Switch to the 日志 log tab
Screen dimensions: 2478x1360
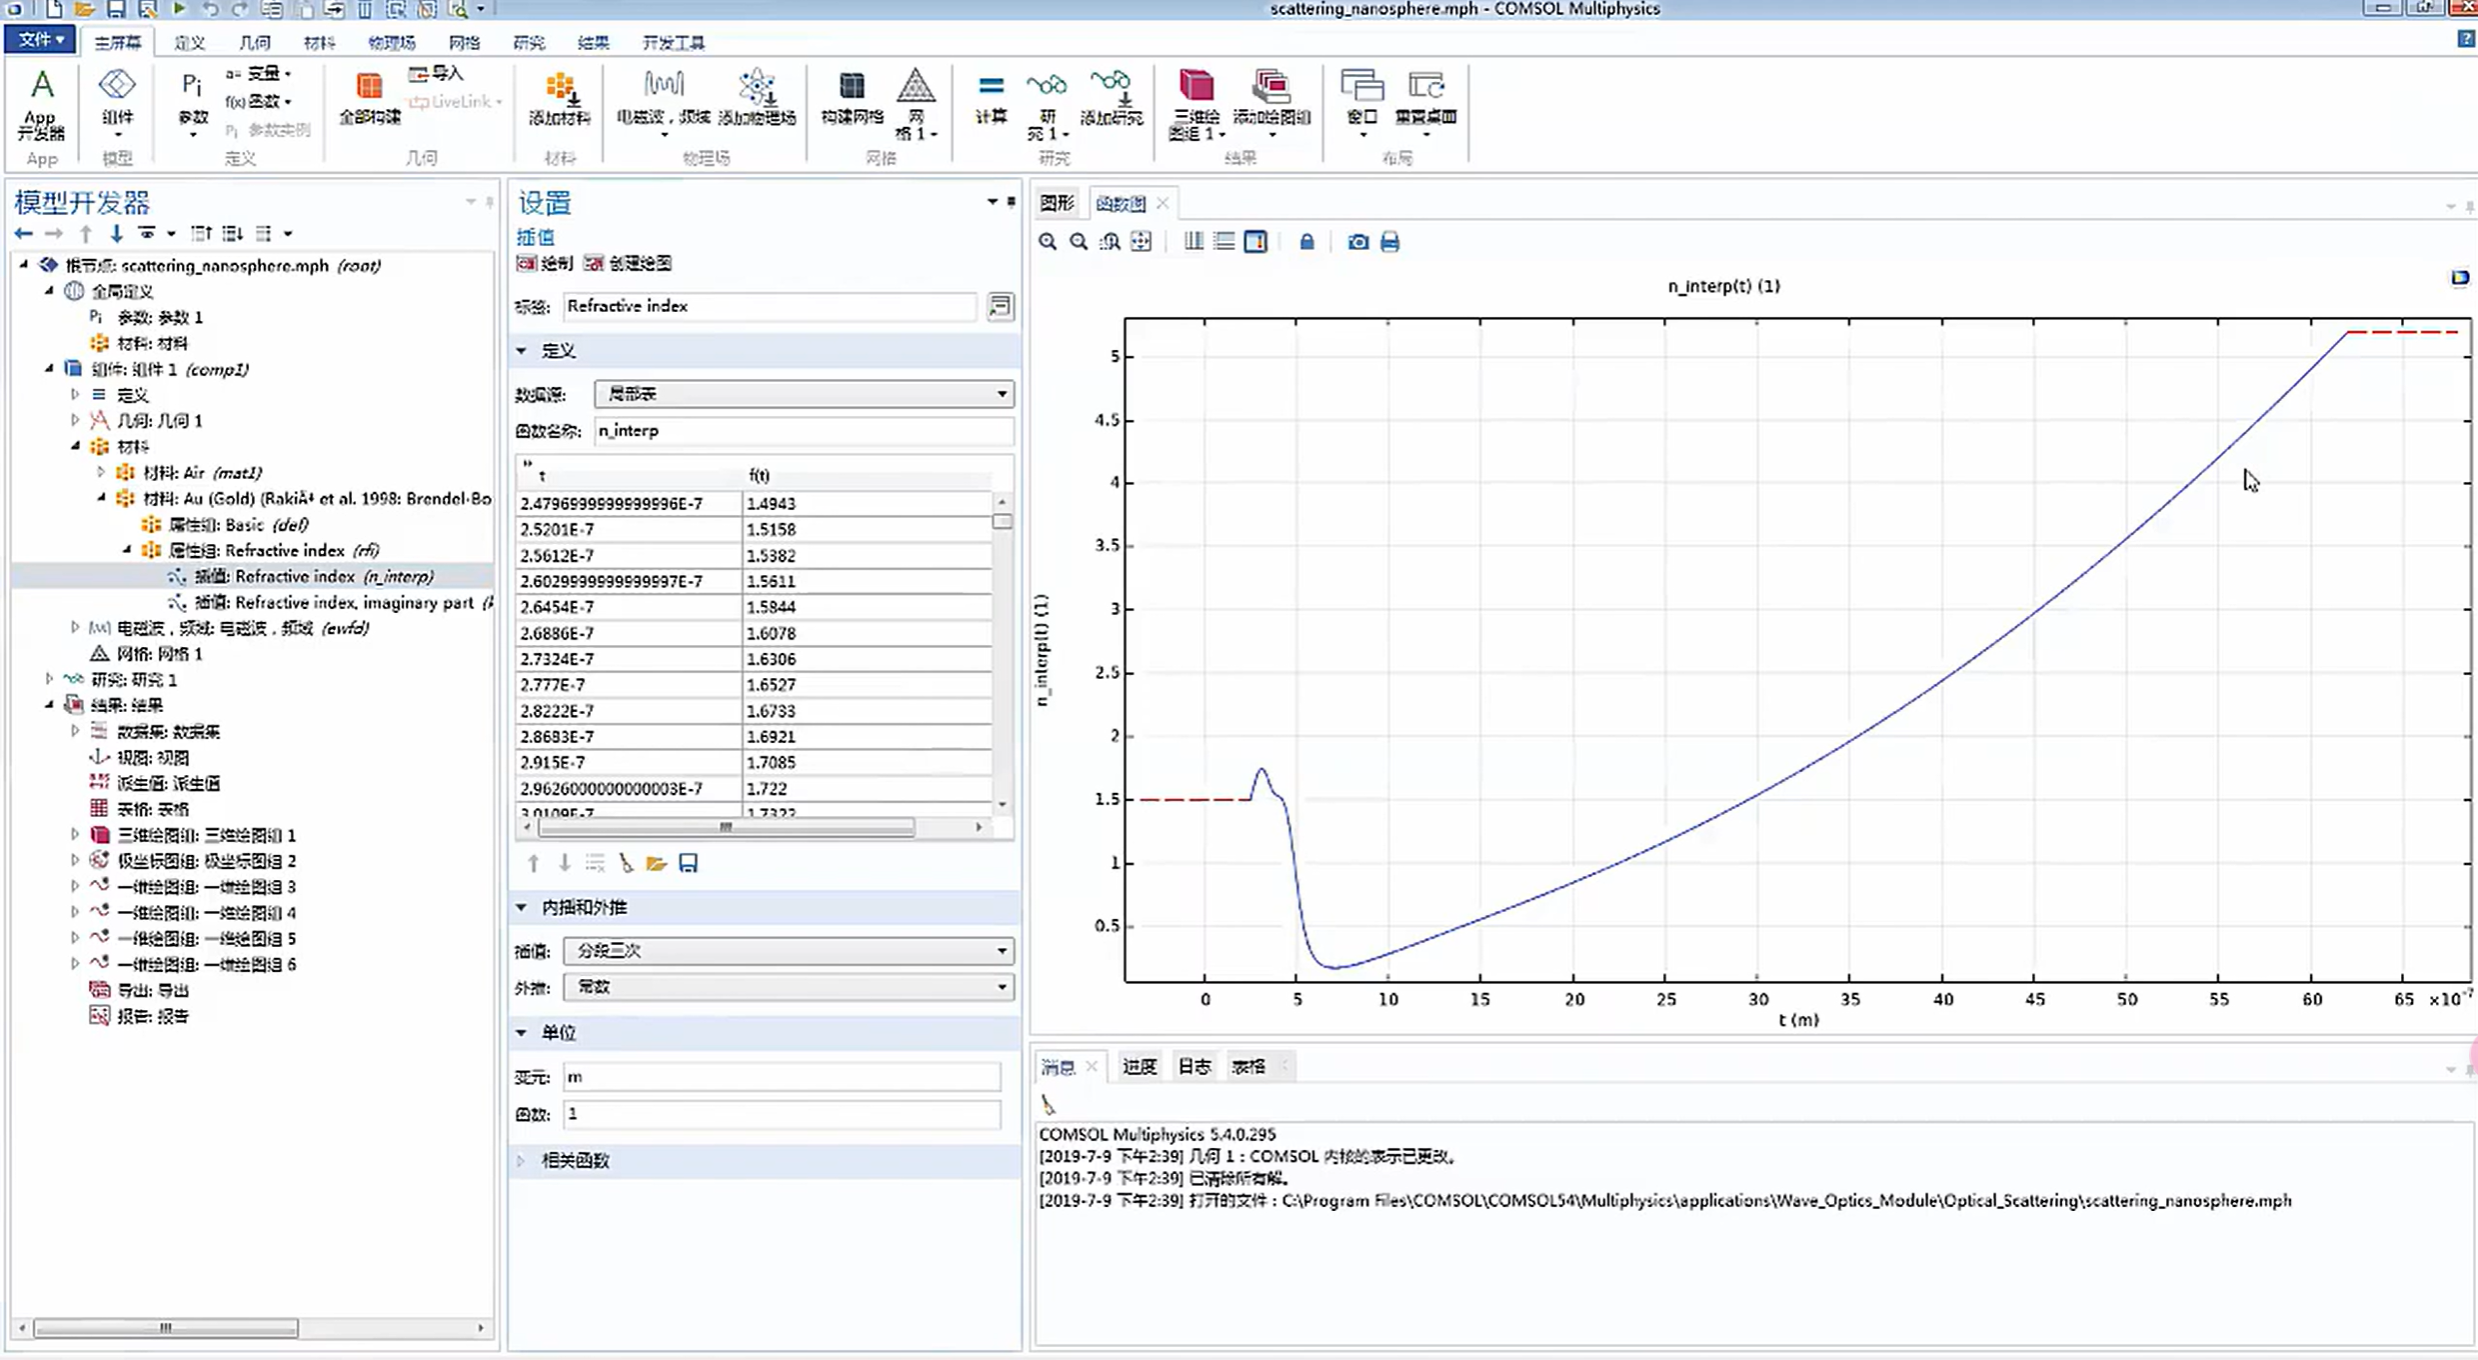pos(1193,1067)
